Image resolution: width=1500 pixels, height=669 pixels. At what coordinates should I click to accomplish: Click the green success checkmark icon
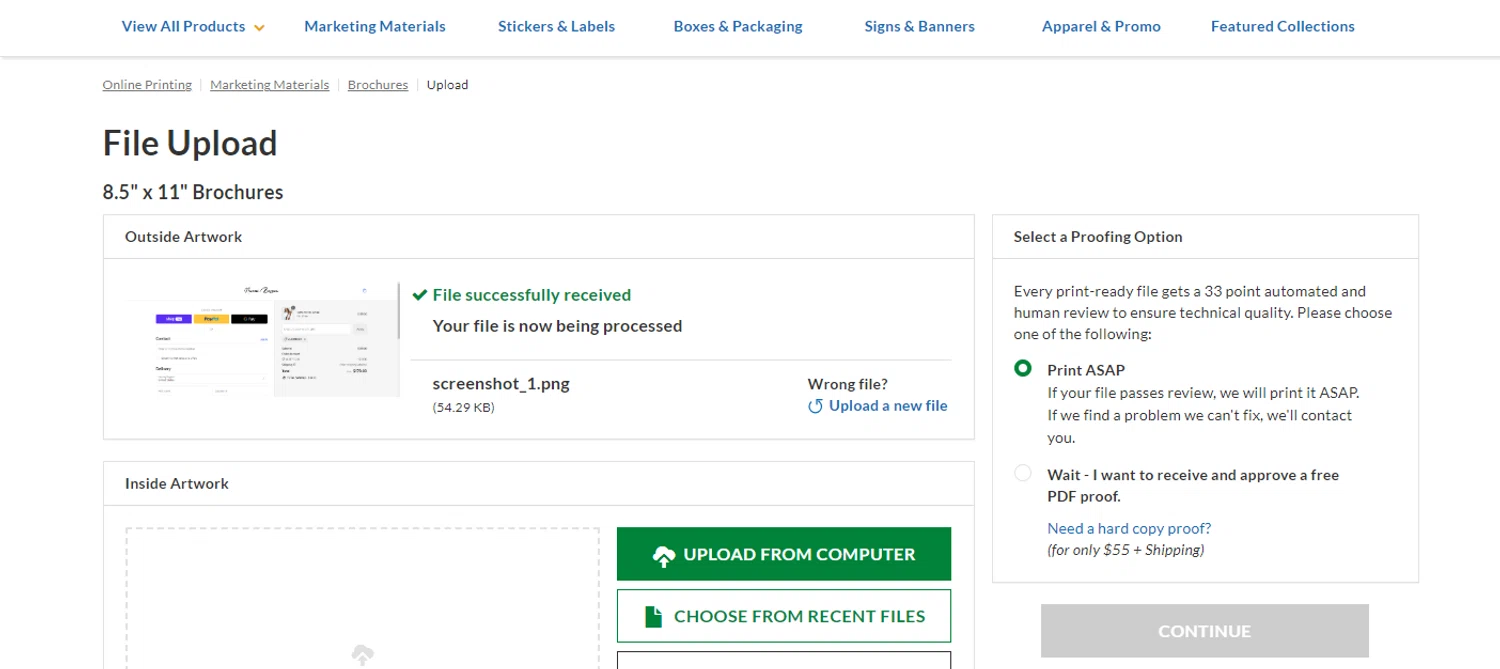(x=420, y=295)
